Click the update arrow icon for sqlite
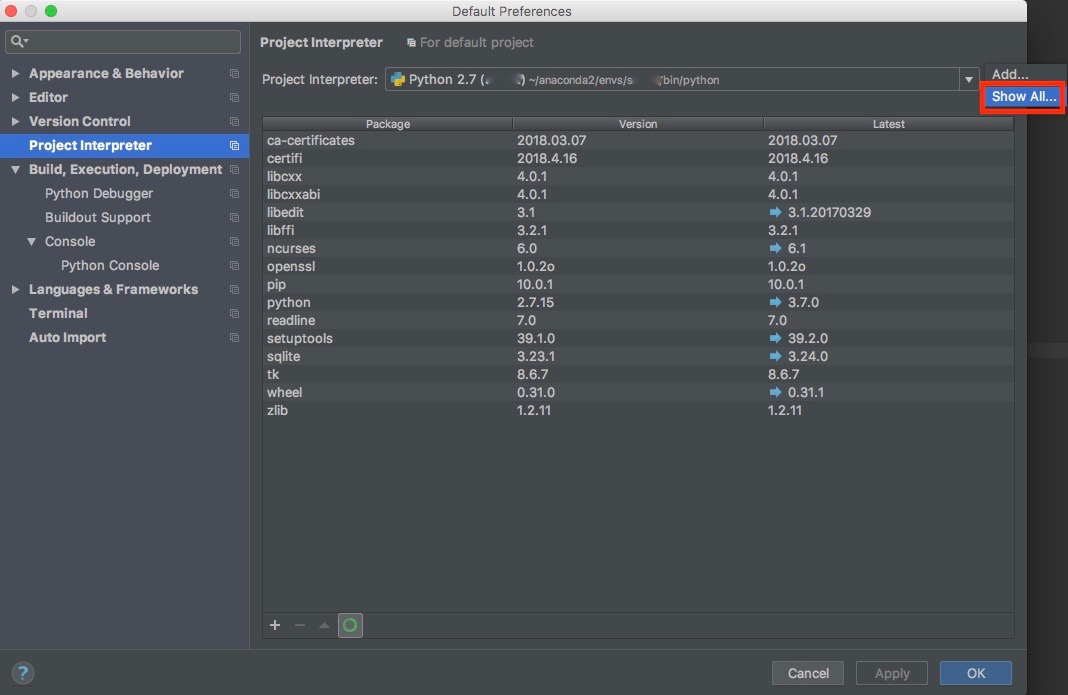 tap(775, 356)
